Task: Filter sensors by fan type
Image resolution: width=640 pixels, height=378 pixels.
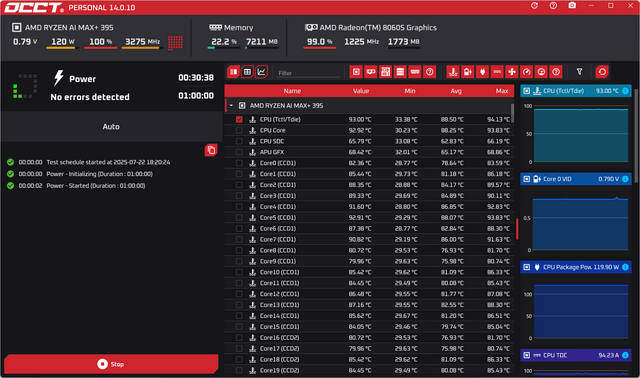Action: [512, 72]
